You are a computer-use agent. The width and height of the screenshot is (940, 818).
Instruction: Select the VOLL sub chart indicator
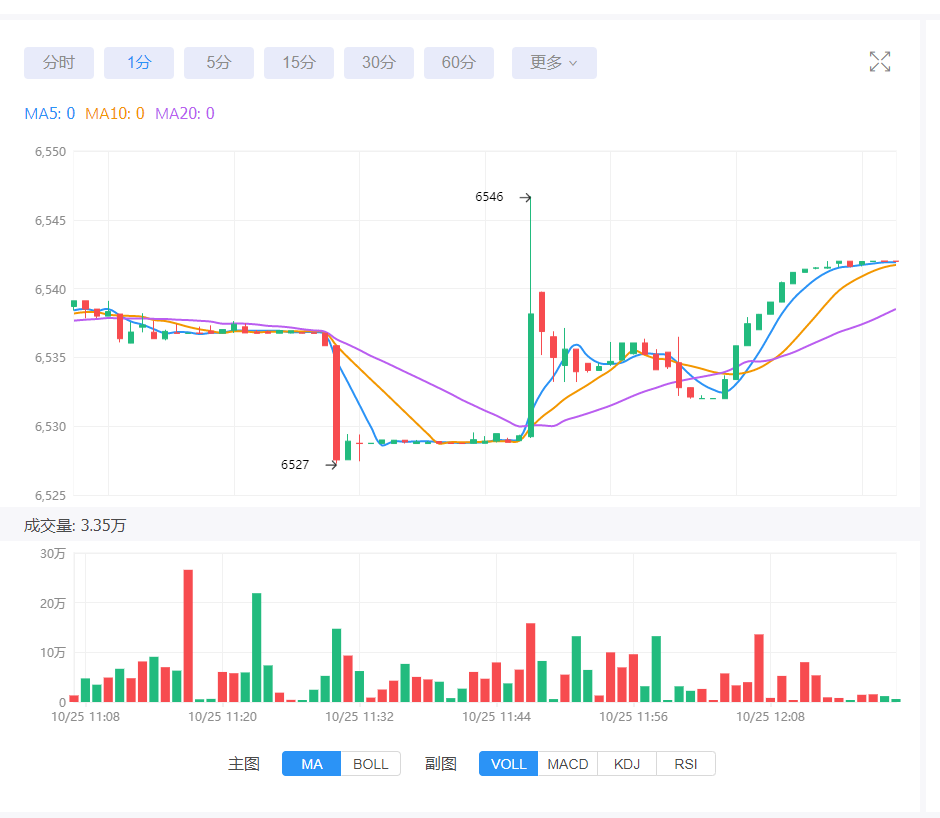coord(508,763)
